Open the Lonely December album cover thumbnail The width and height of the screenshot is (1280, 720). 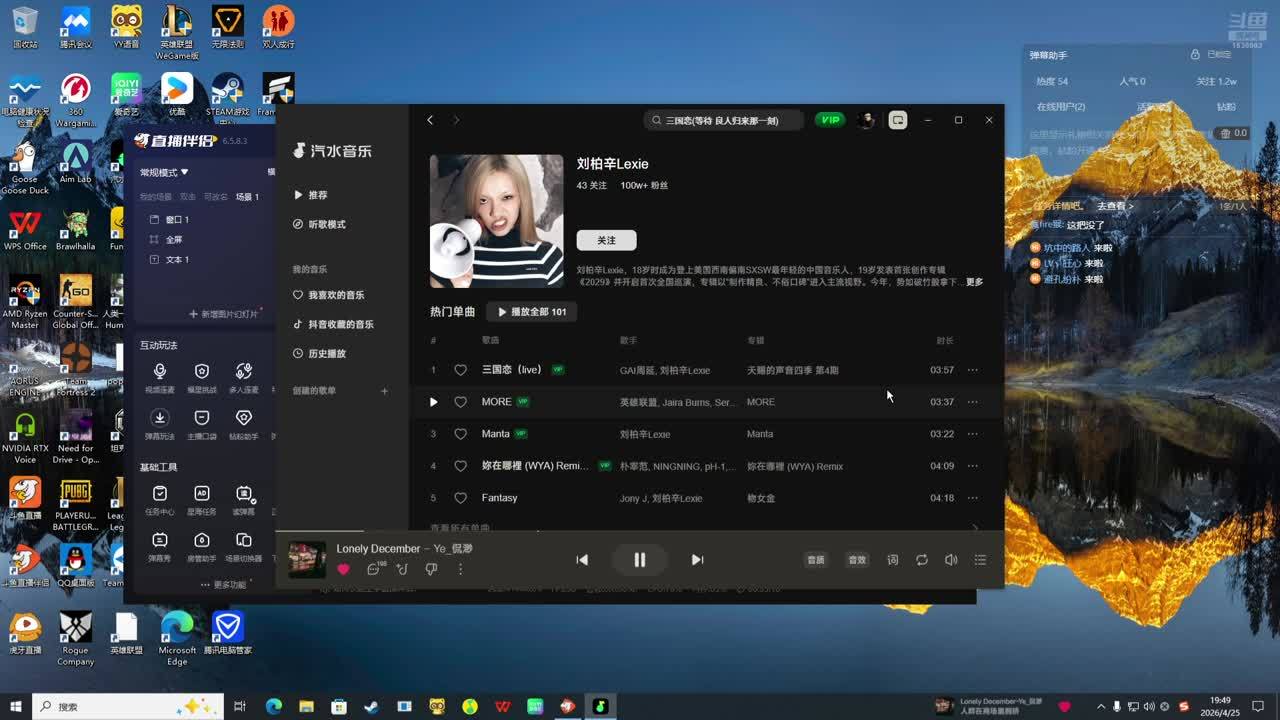(307, 560)
